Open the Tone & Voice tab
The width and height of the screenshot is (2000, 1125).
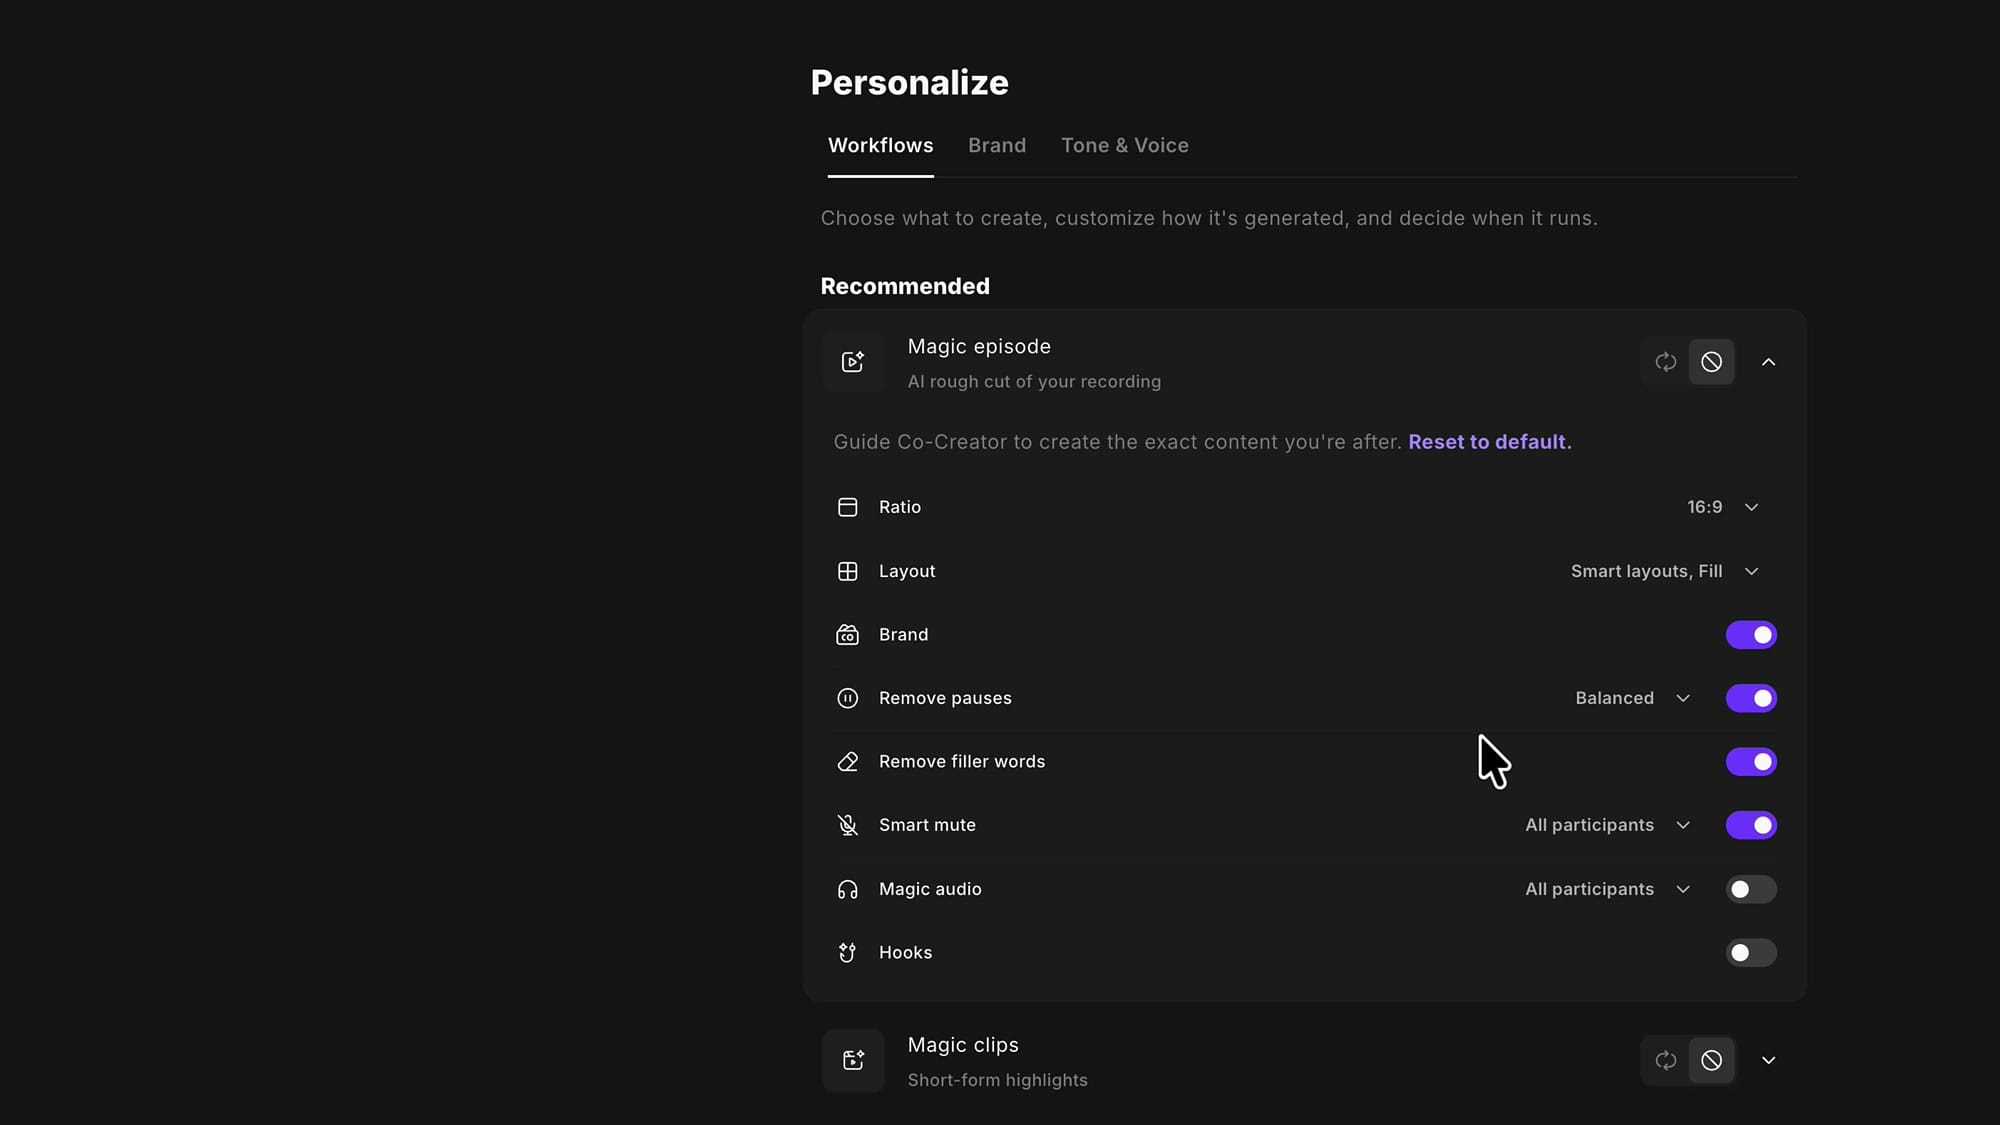tap(1125, 146)
